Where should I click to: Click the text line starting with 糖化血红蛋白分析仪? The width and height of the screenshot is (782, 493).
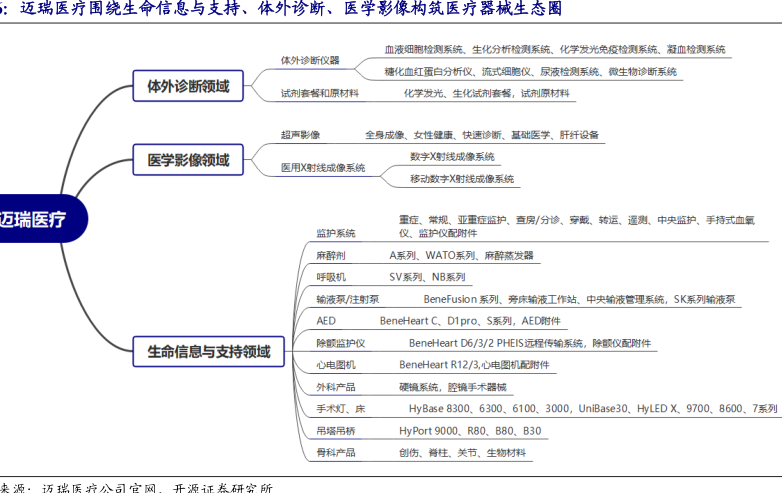pyautogui.click(x=530, y=72)
